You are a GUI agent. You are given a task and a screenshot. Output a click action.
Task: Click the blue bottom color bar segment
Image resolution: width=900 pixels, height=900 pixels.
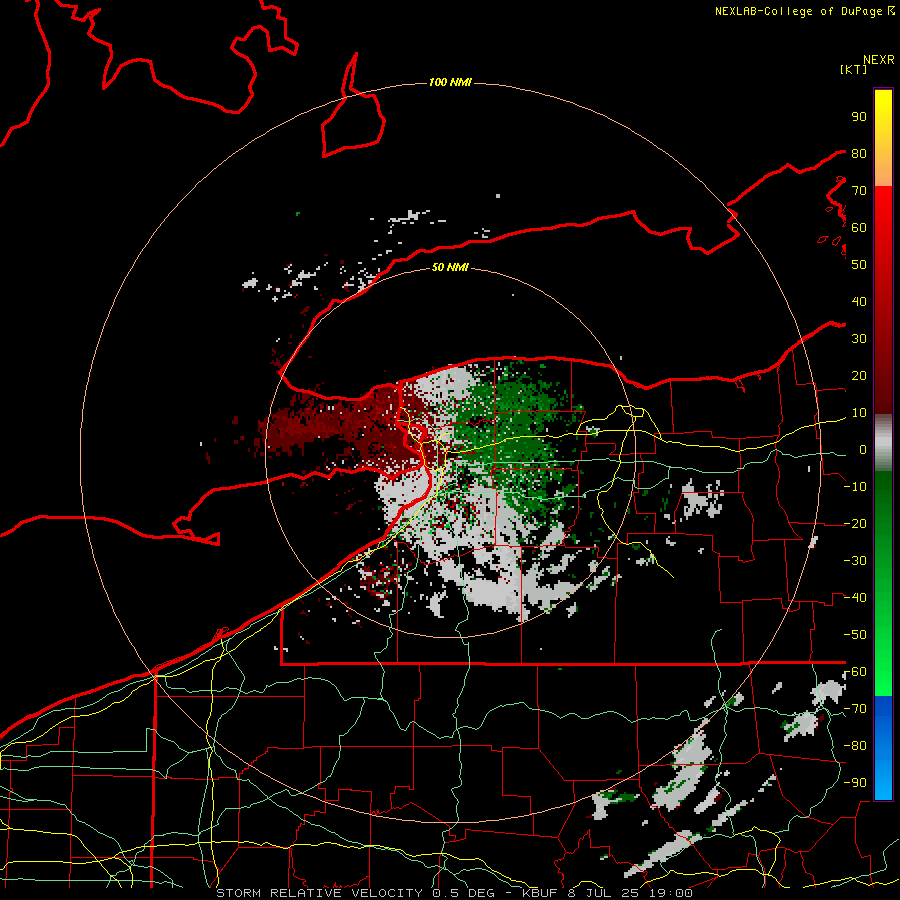coord(883,747)
